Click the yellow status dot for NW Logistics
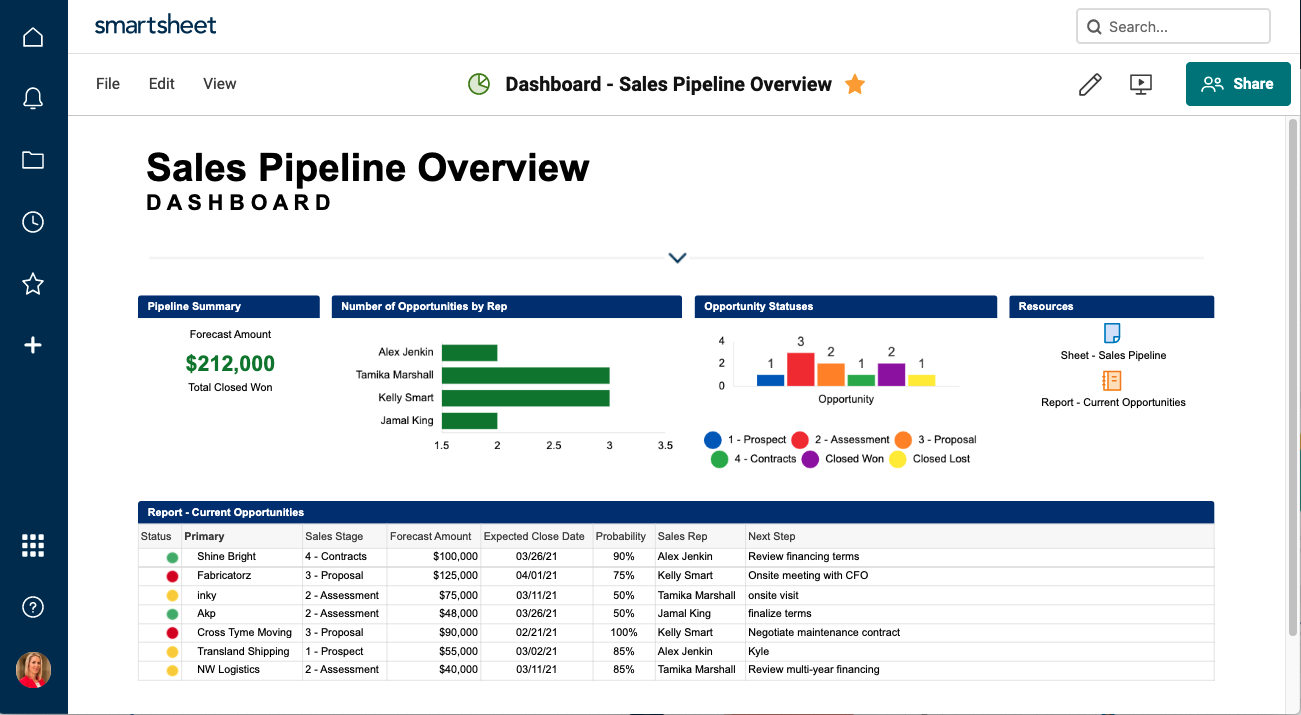Image resolution: width=1301 pixels, height=715 pixels. click(172, 671)
